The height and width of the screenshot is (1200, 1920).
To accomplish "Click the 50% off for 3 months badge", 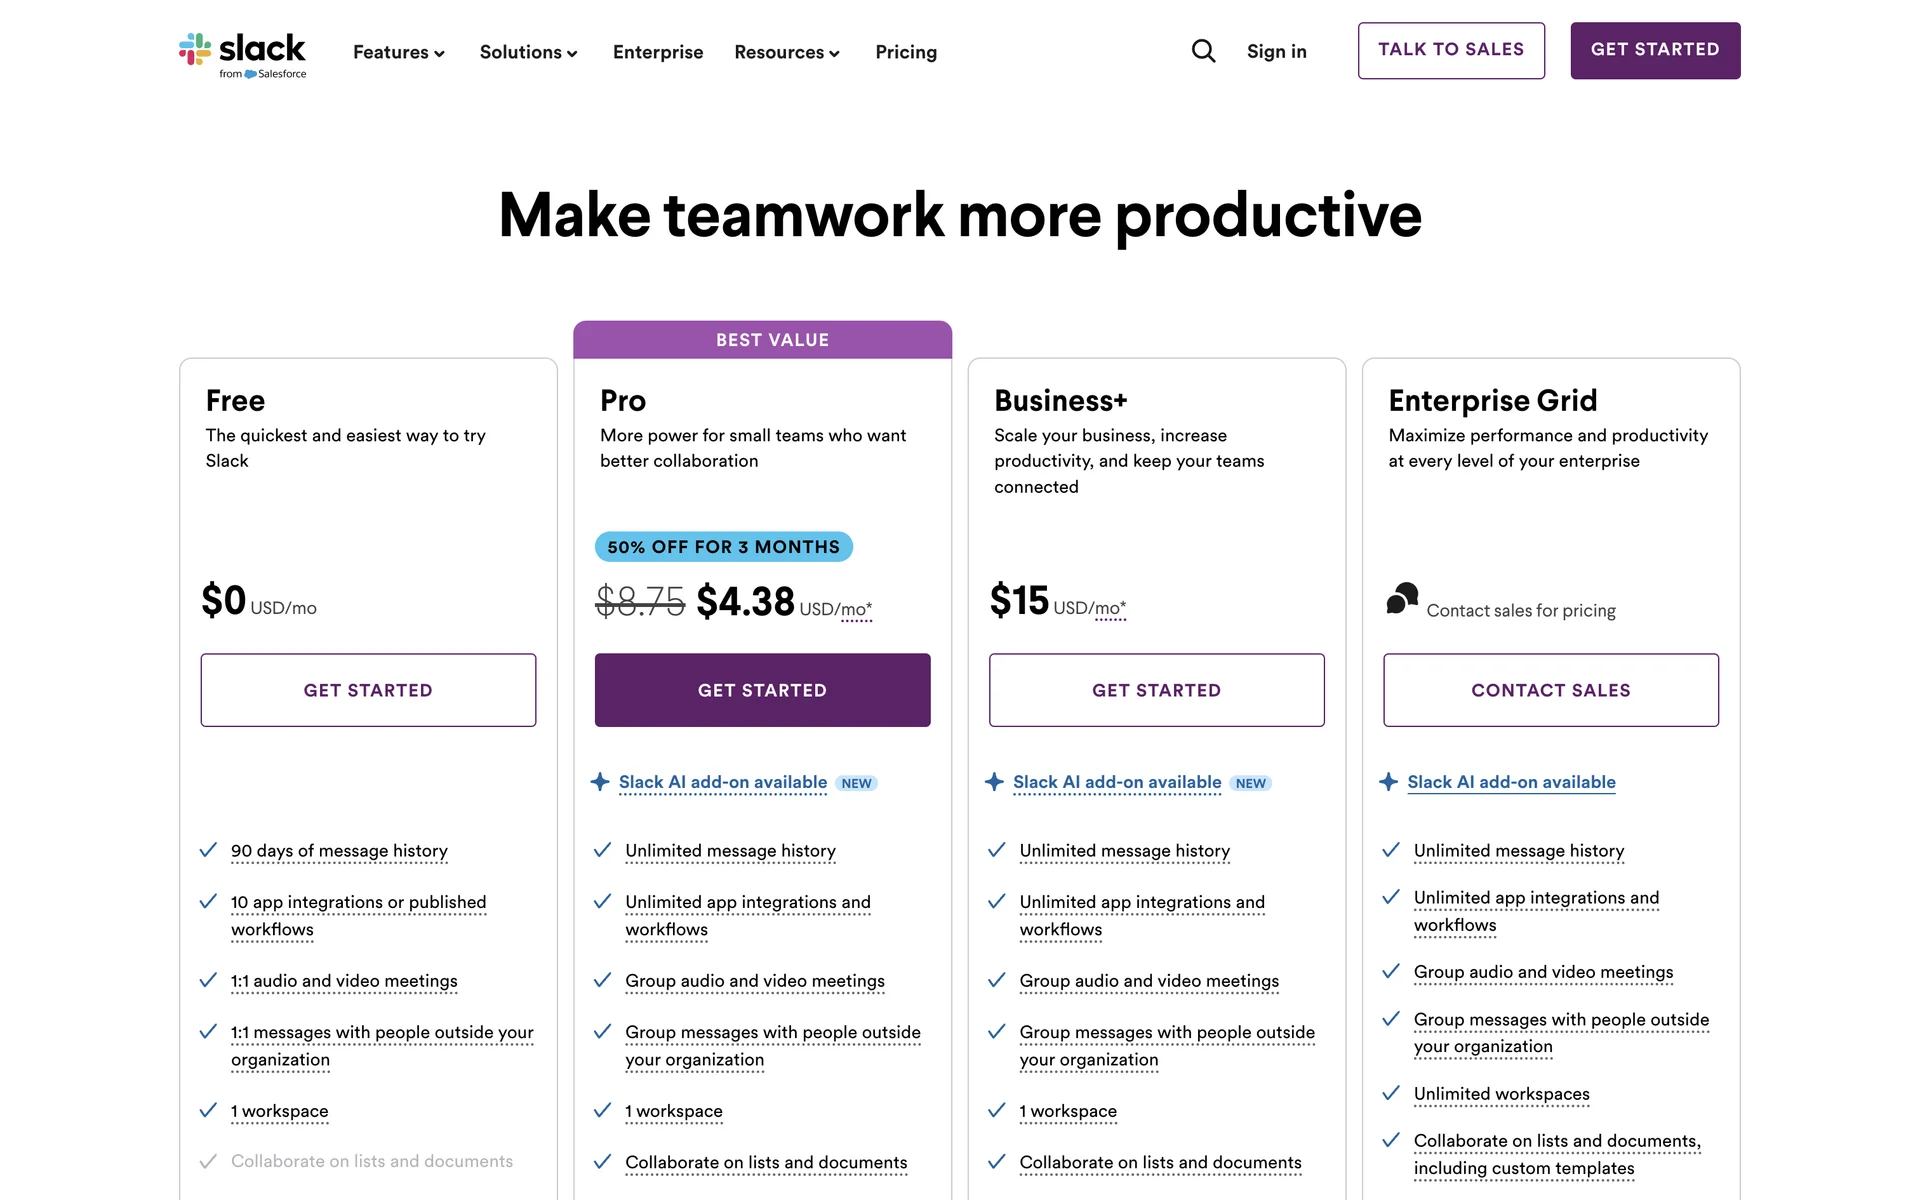I will coord(723,547).
